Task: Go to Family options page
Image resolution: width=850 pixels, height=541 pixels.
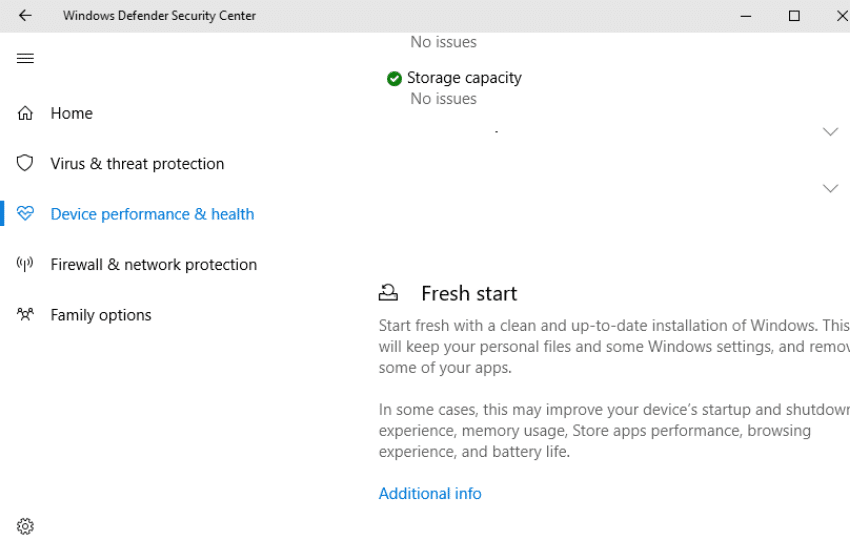Action: pyautogui.click(x=101, y=315)
